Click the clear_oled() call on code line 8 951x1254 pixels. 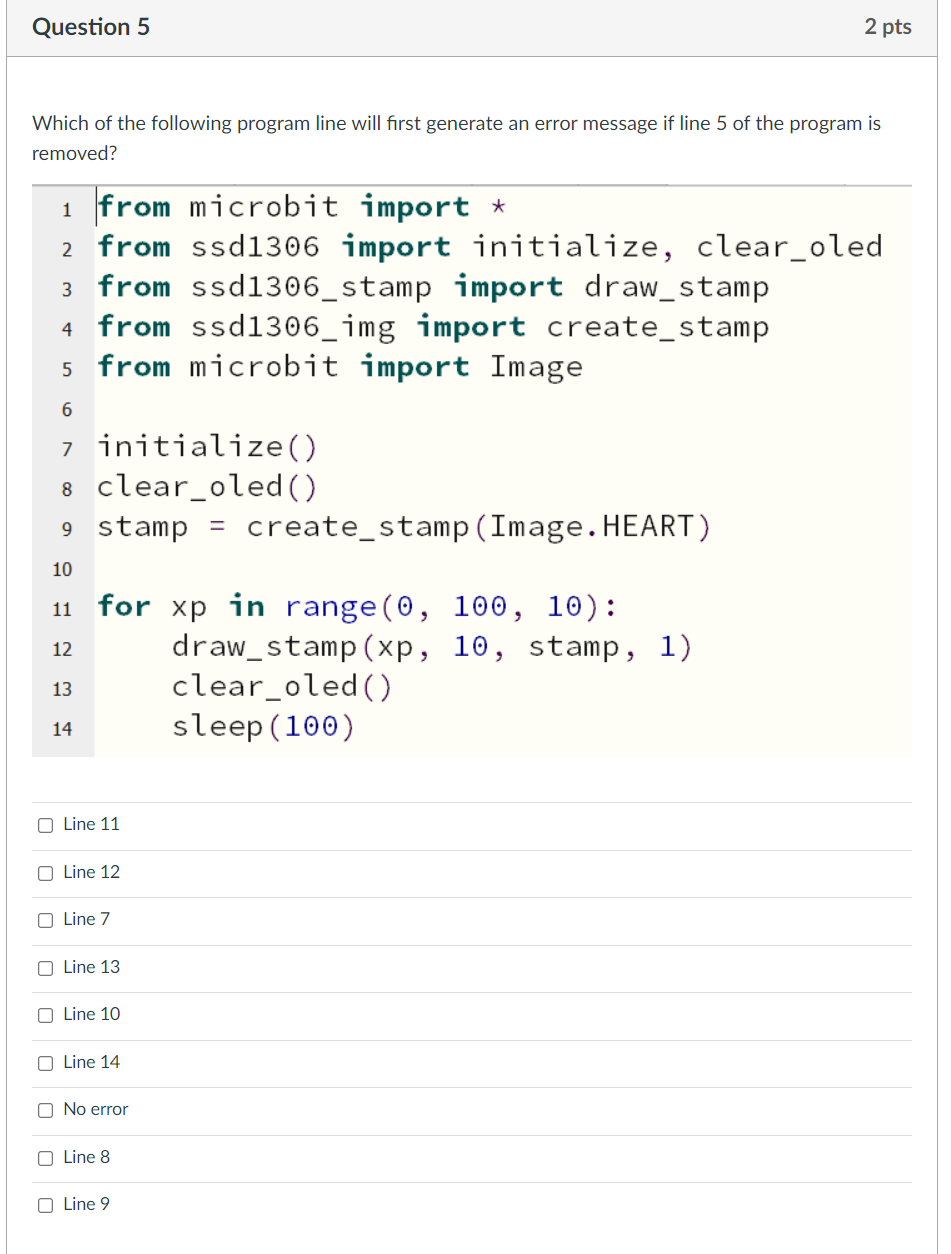pyautogui.click(x=207, y=486)
